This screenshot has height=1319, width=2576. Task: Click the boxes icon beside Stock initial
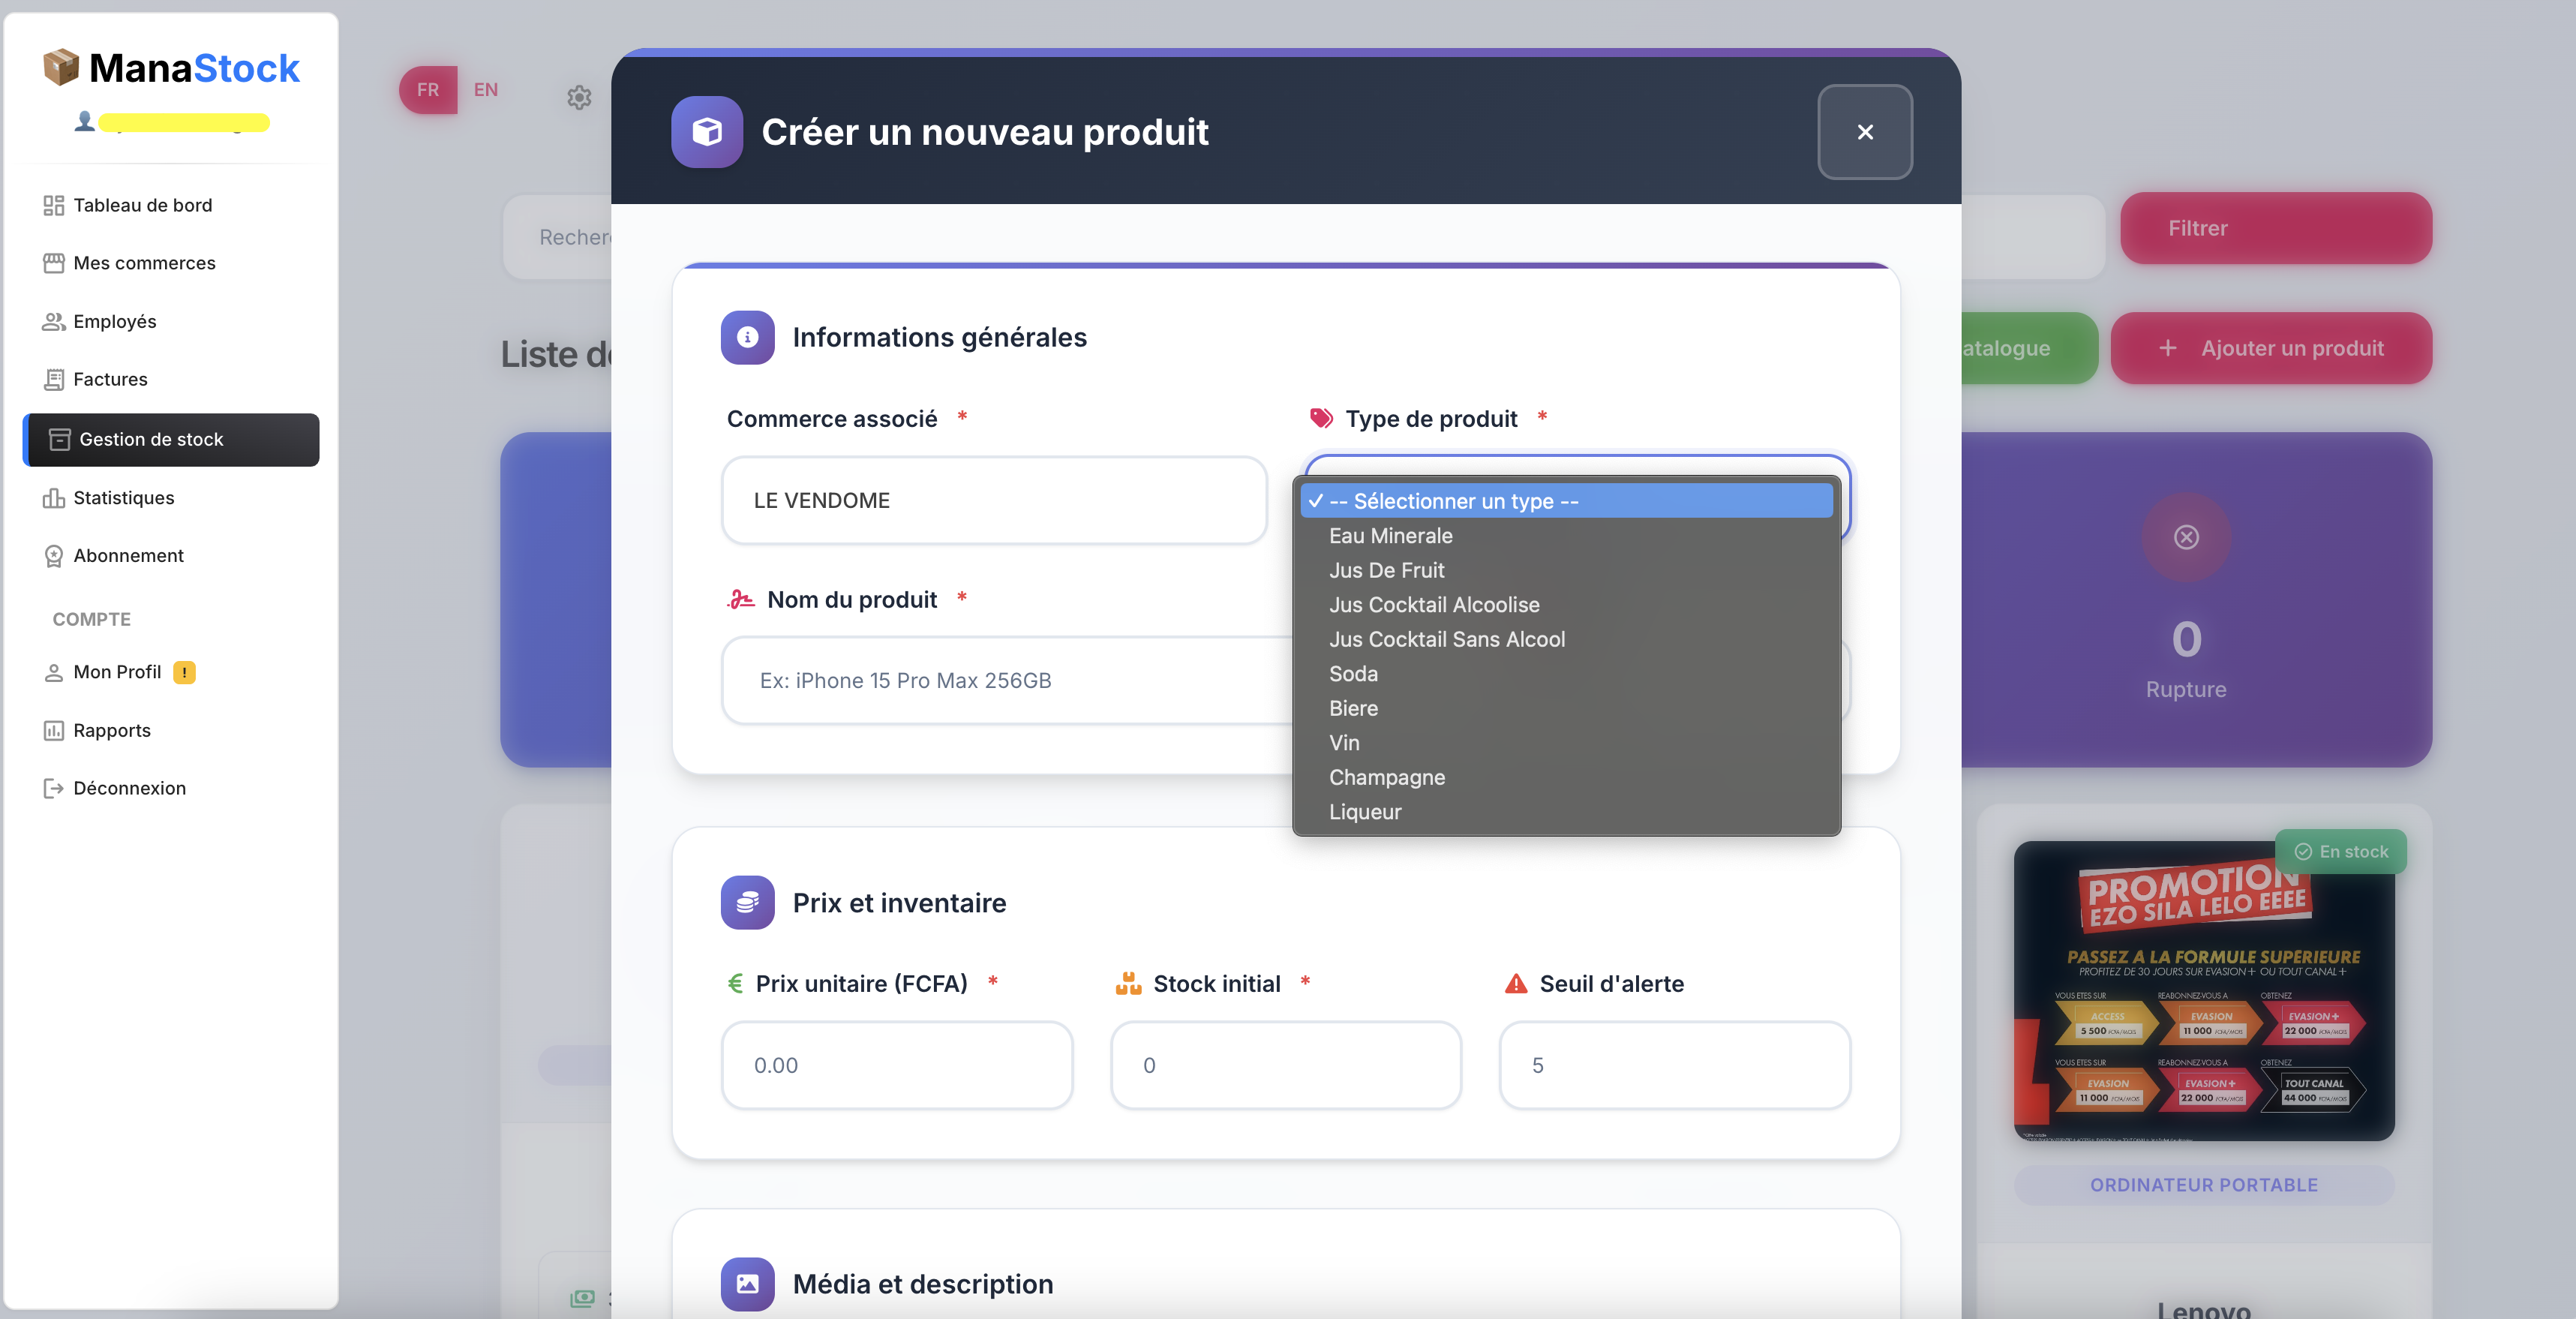tap(1128, 983)
